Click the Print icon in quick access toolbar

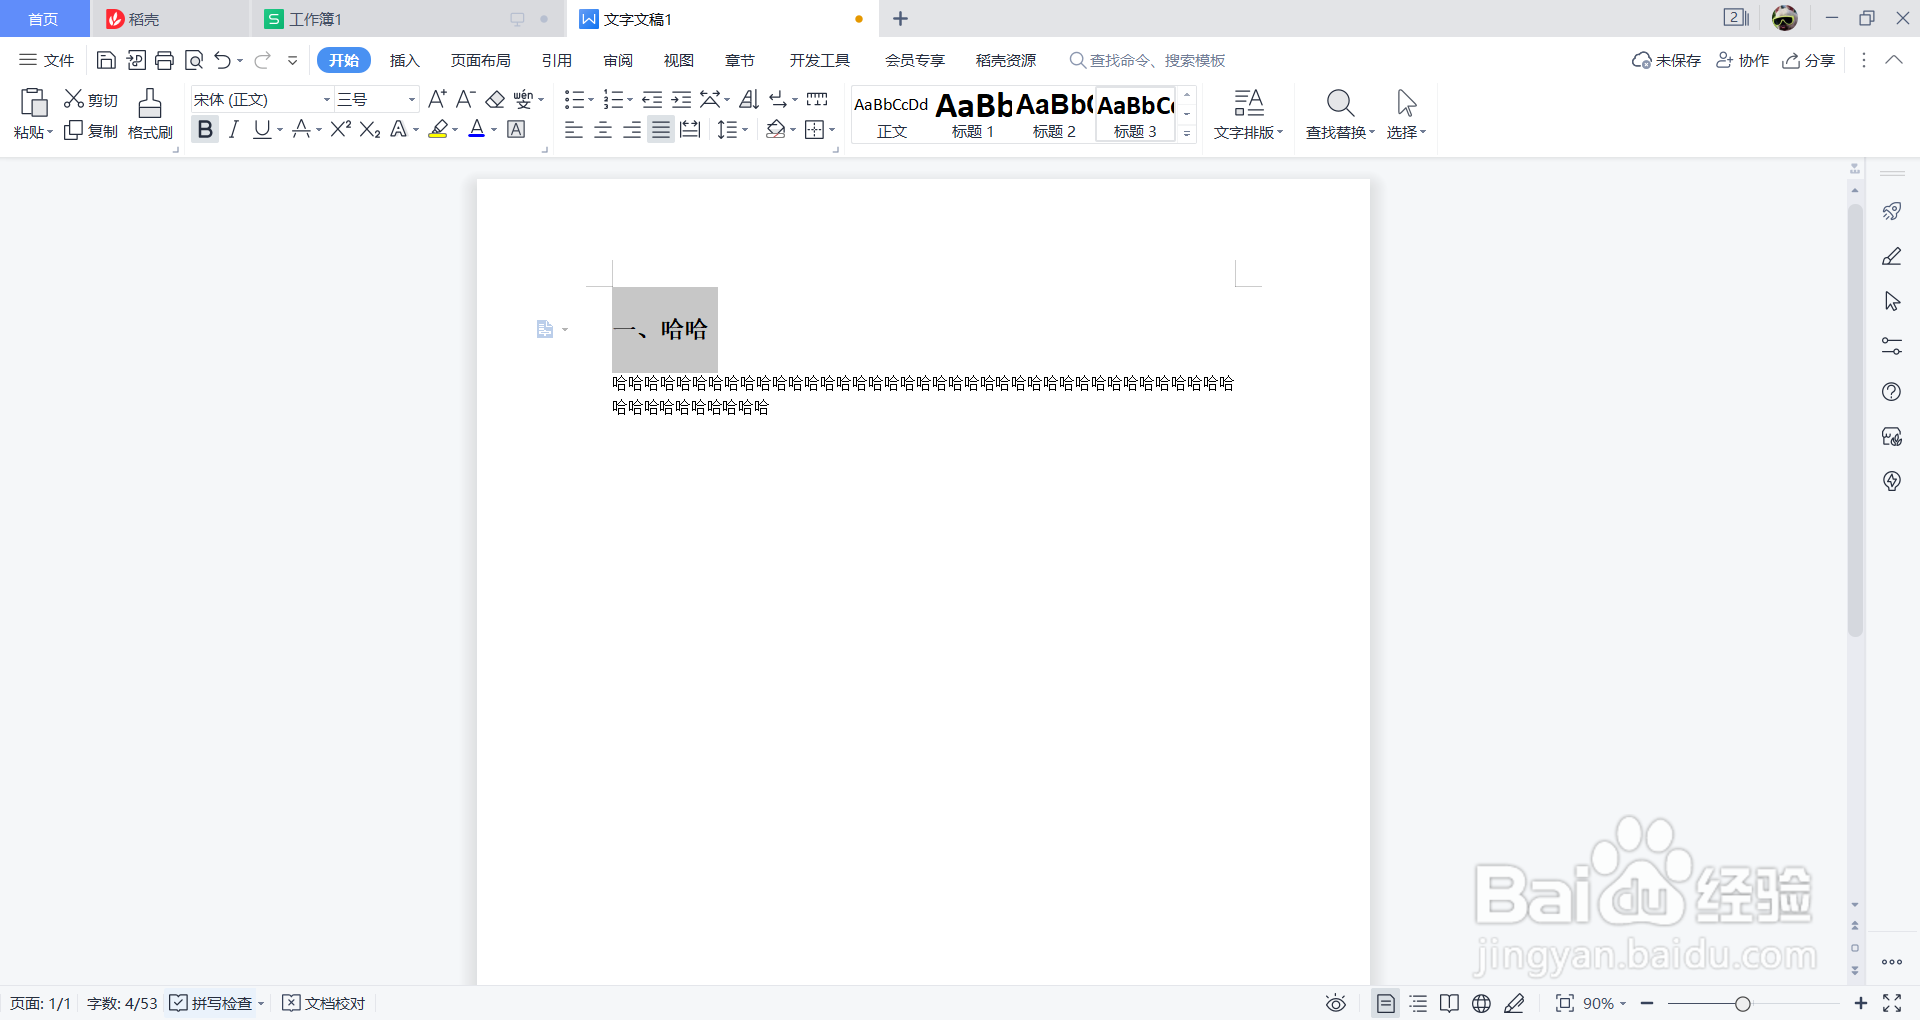(165, 60)
